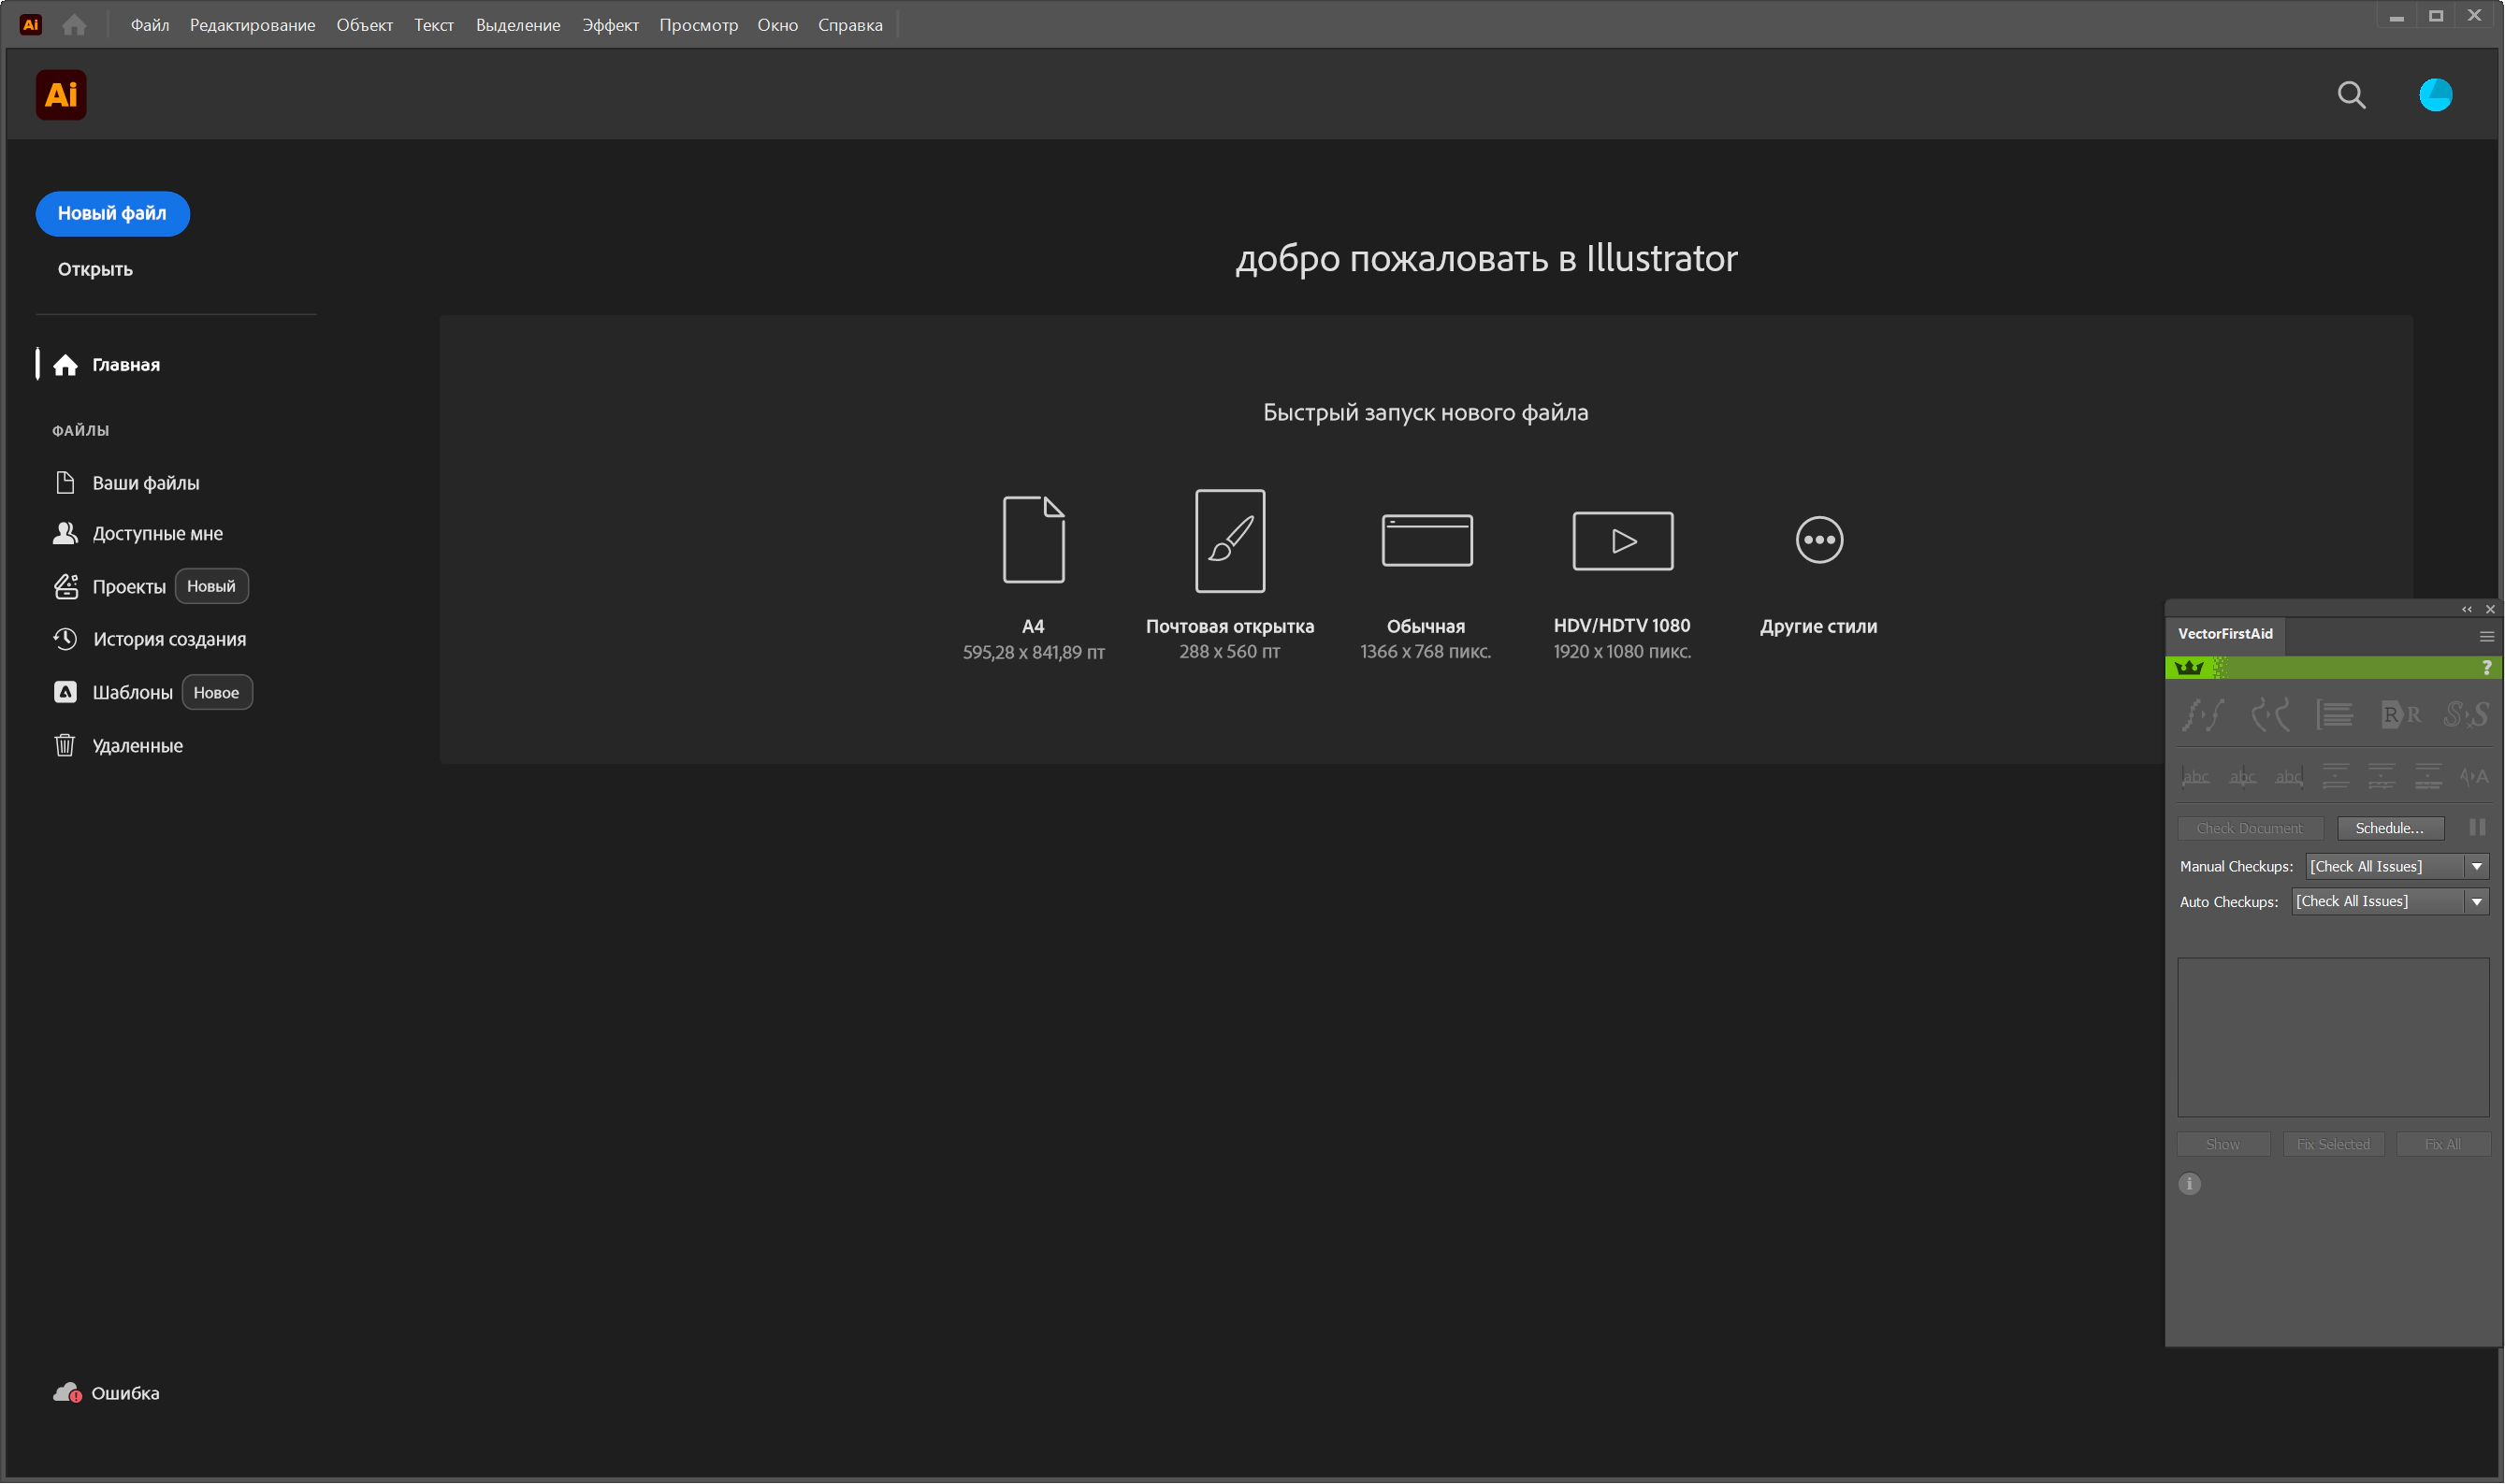The image size is (2505, 1484).
Task: Go to Главная in the sidebar
Action: 107,365
